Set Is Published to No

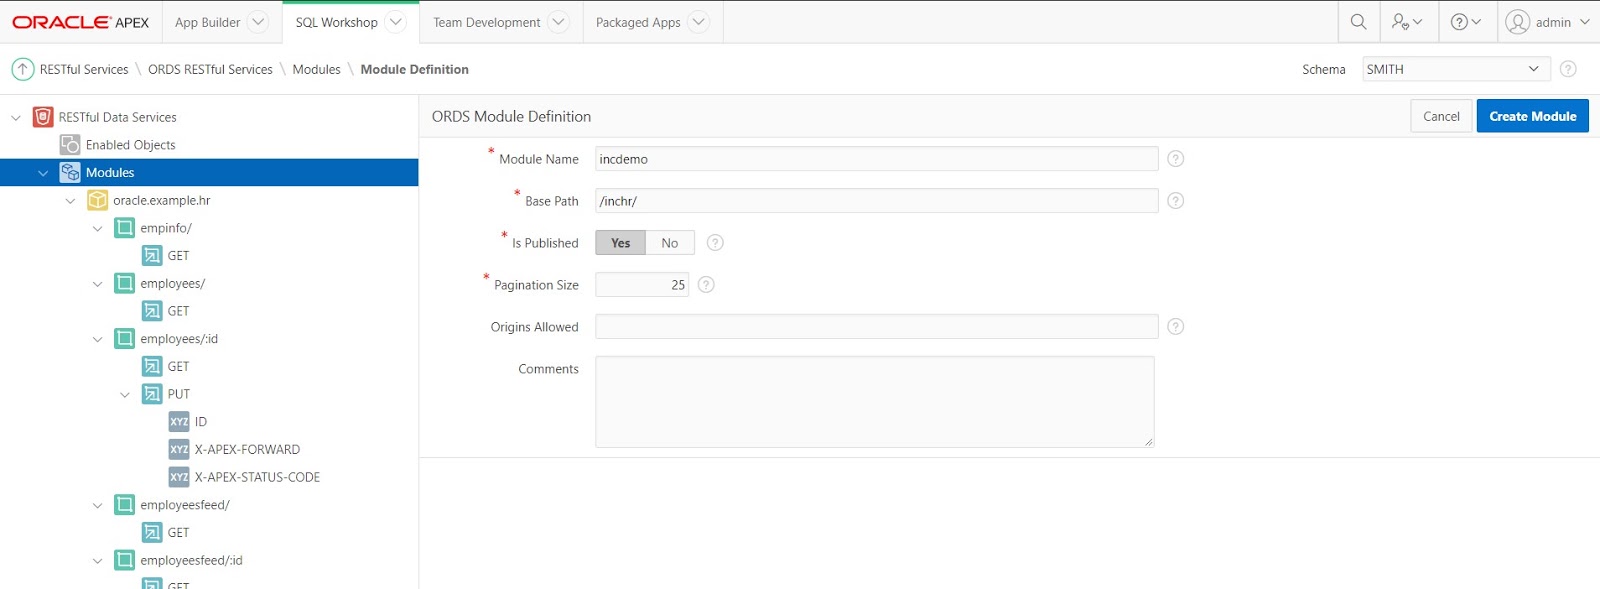(670, 243)
